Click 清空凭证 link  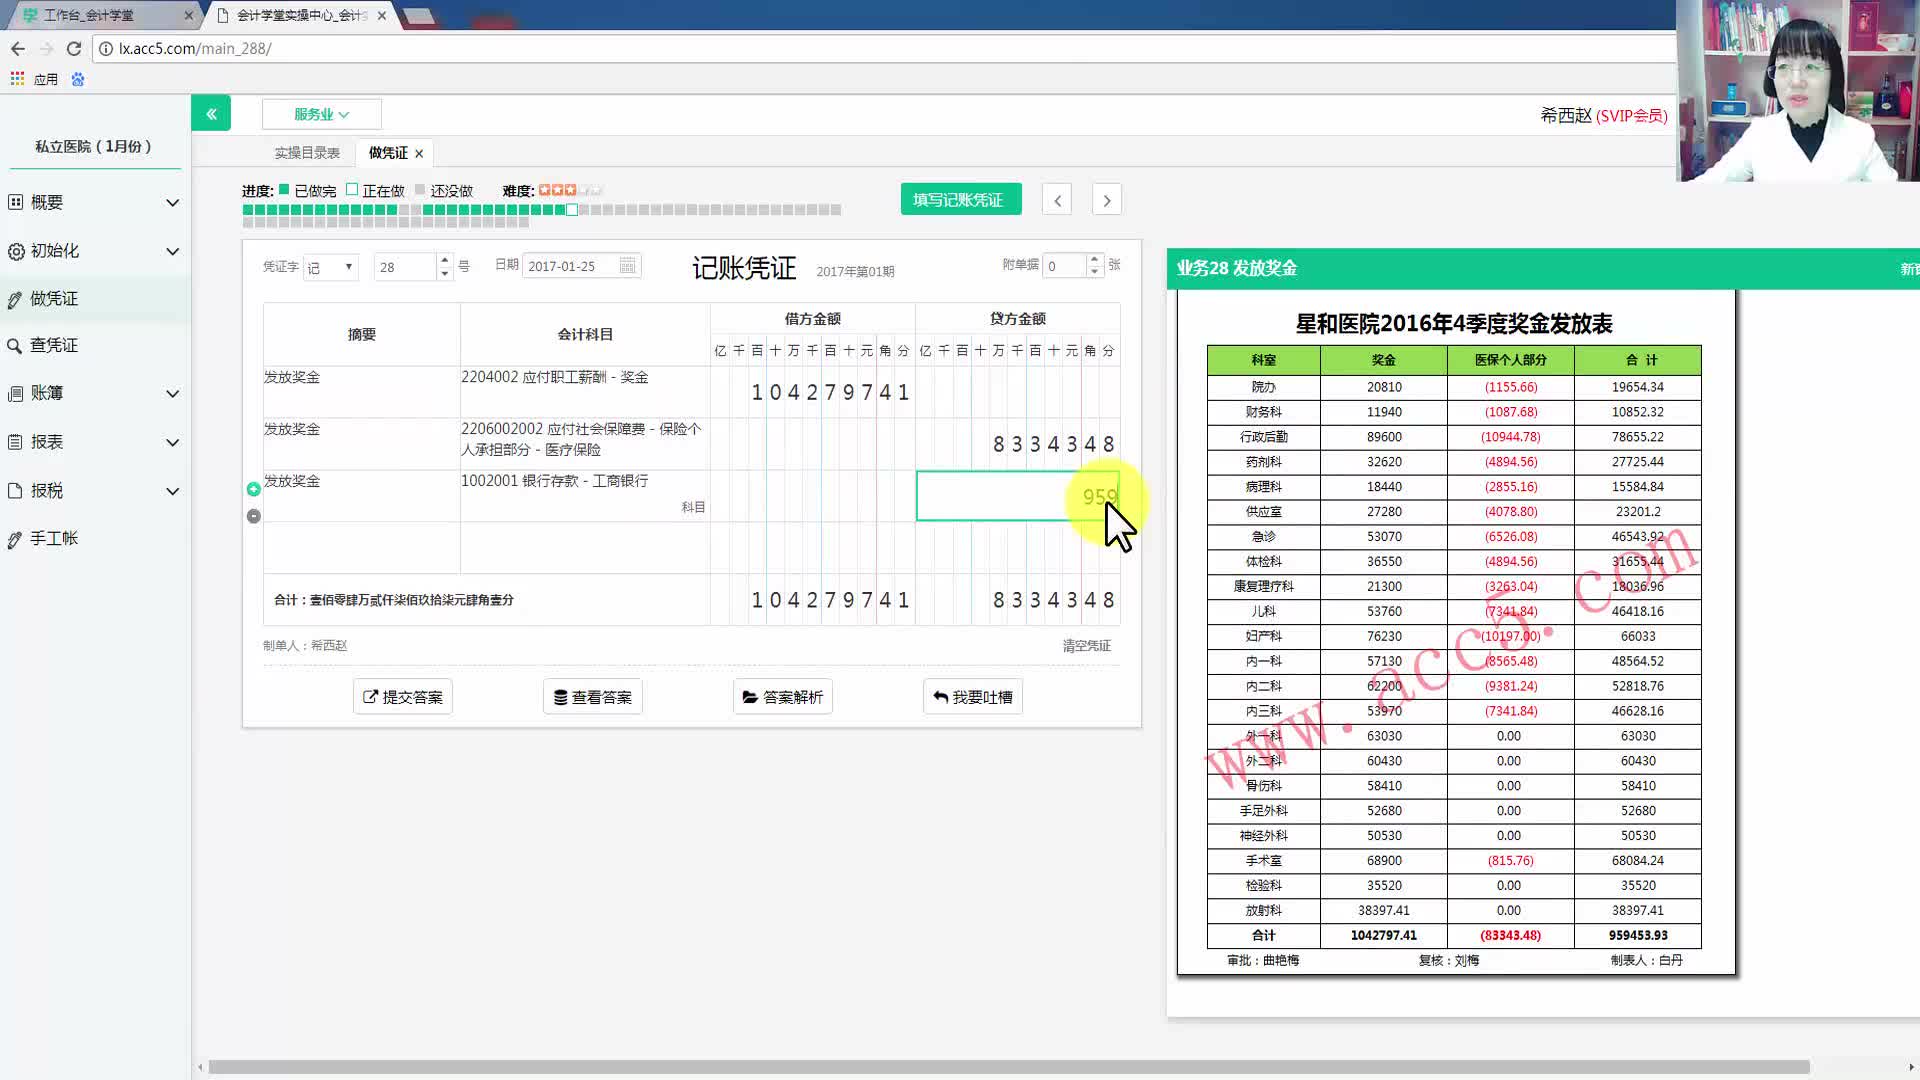tap(1086, 646)
